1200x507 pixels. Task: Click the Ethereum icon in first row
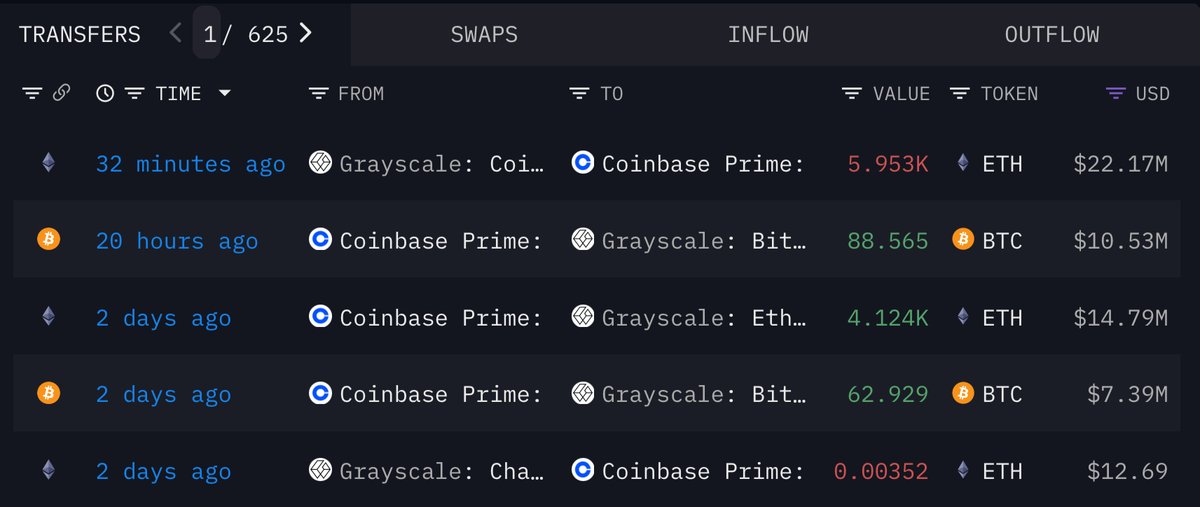click(x=48, y=162)
